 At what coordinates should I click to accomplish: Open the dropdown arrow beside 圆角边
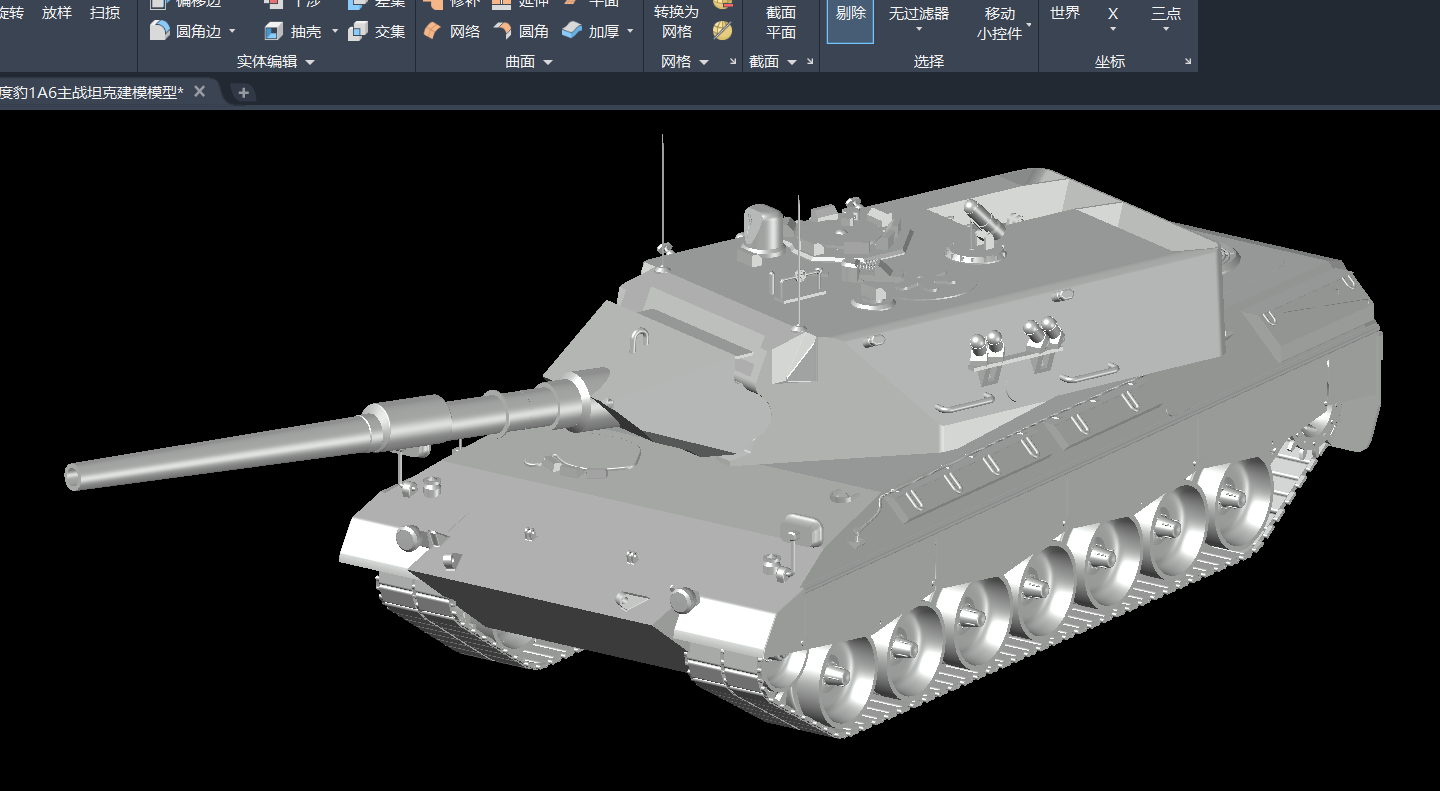(232, 31)
